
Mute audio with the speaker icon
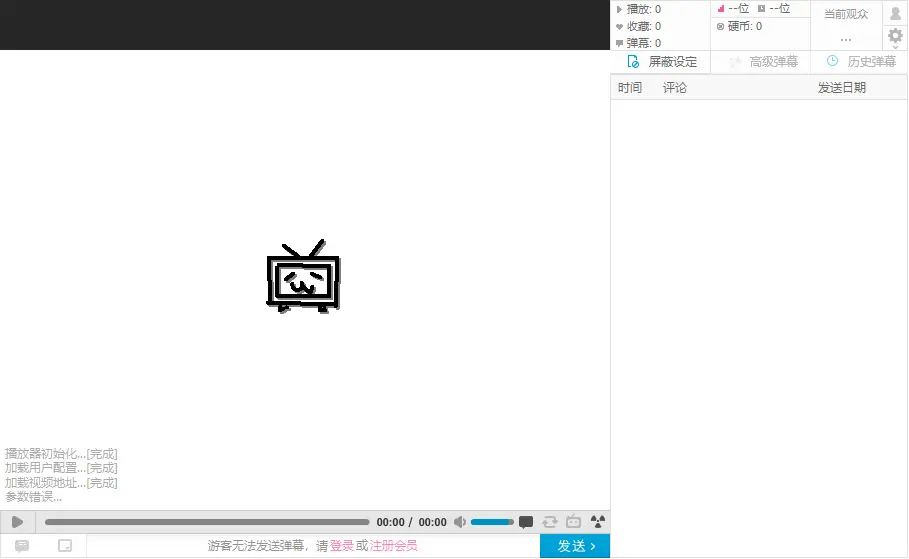459,522
